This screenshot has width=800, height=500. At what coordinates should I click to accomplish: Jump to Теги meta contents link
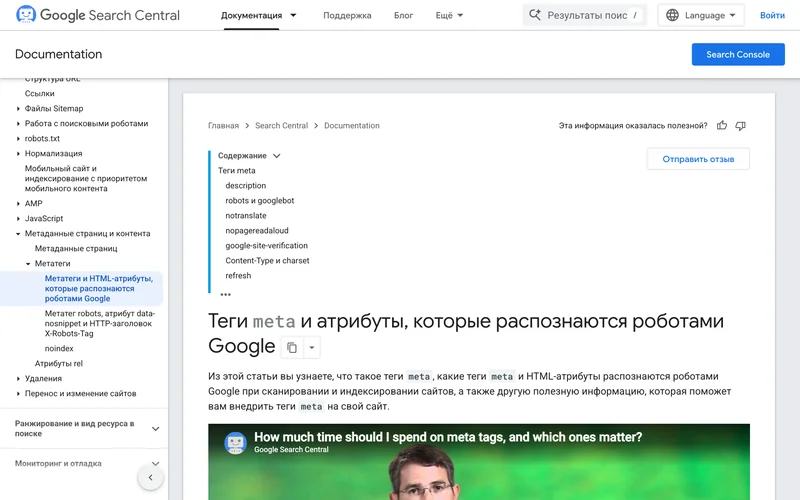click(237, 170)
